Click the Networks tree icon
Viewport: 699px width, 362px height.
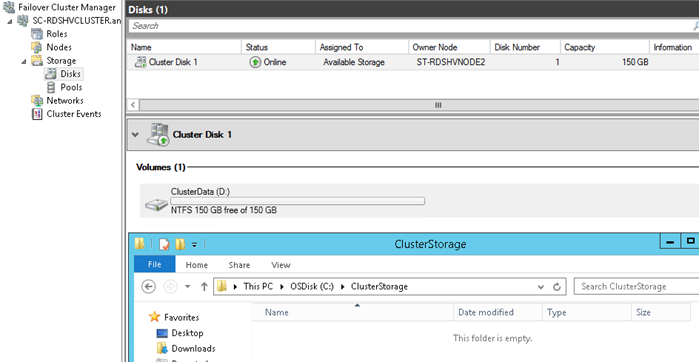point(37,101)
